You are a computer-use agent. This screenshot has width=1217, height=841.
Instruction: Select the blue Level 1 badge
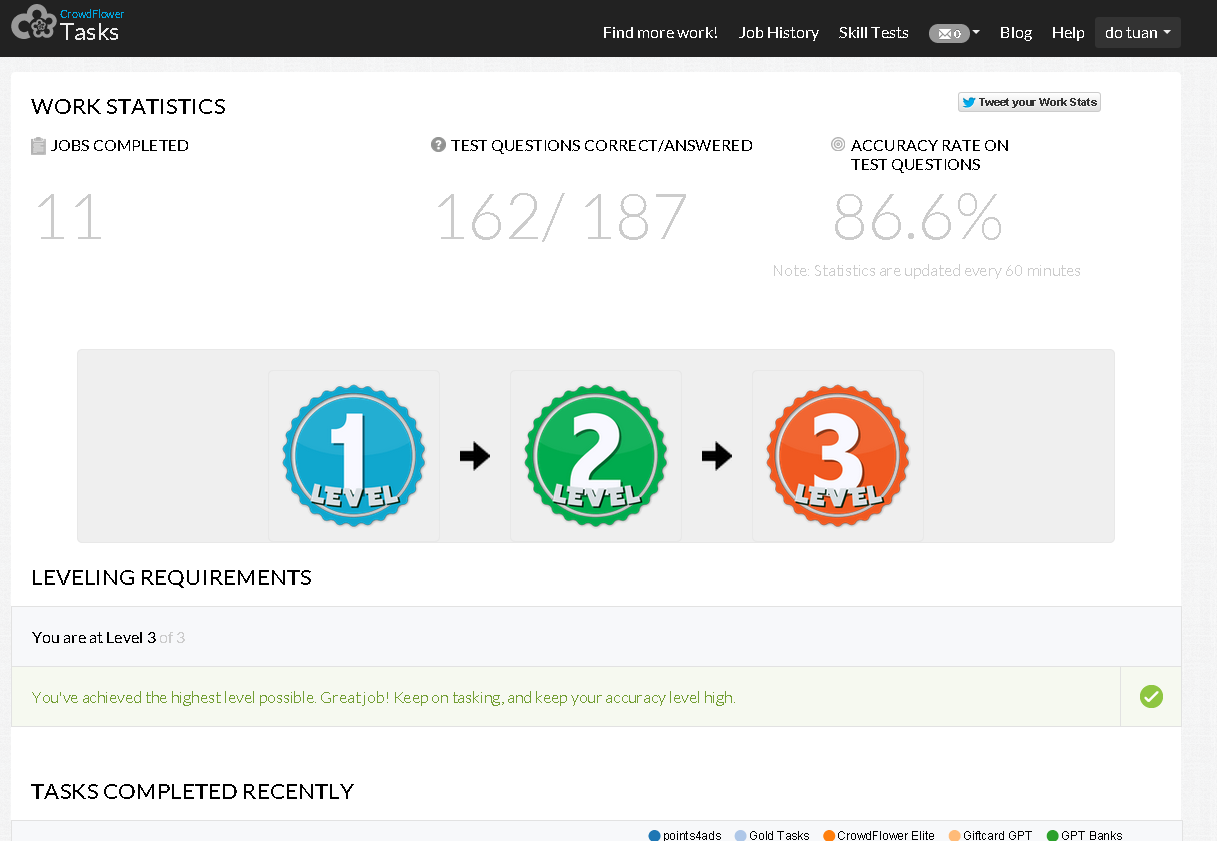[x=353, y=455]
